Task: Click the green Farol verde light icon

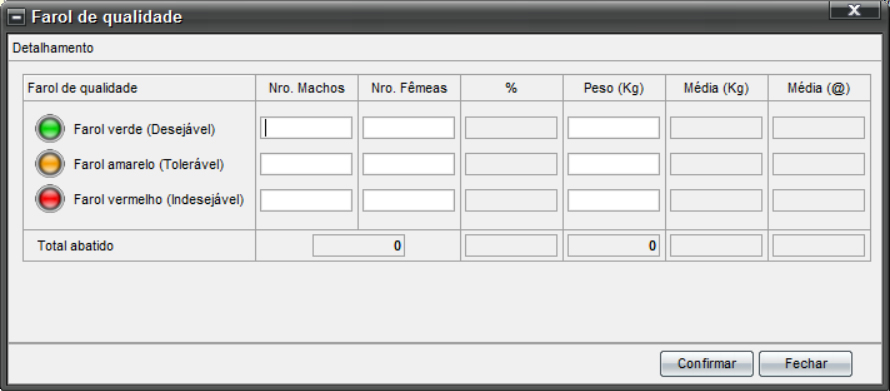Action: pyautogui.click(x=50, y=129)
